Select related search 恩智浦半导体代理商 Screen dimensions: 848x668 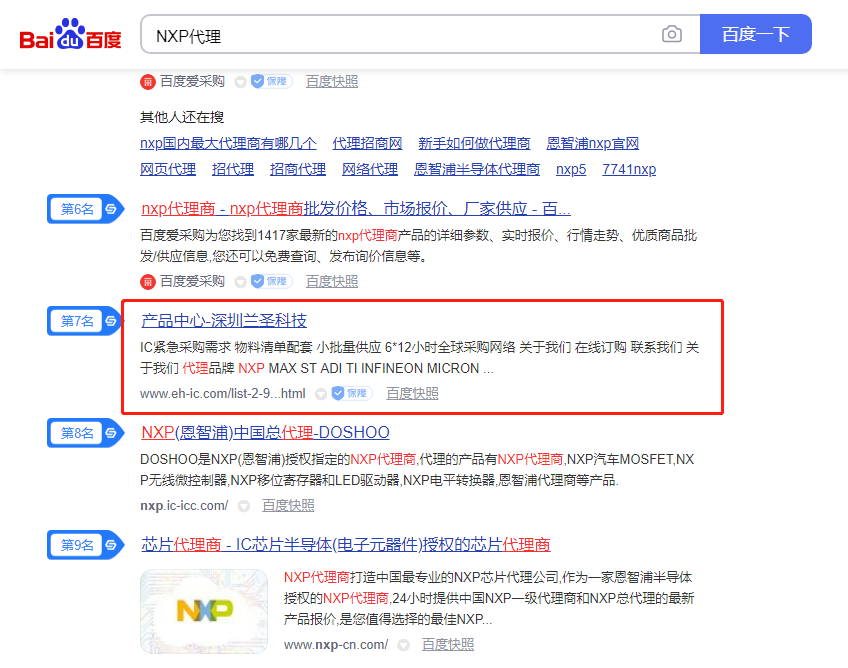click(477, 169)
